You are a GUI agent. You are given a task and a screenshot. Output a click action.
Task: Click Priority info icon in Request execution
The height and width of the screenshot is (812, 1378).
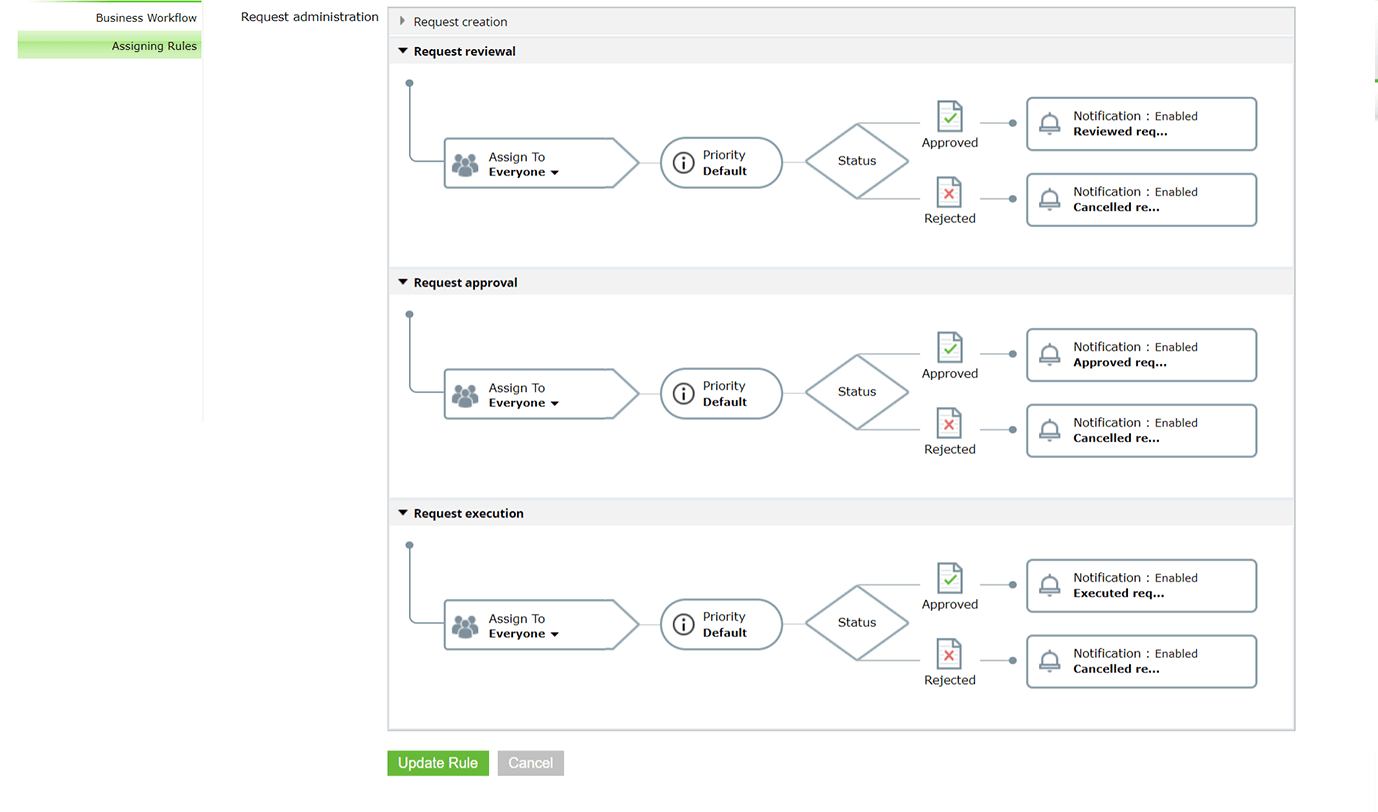(684, 625)
